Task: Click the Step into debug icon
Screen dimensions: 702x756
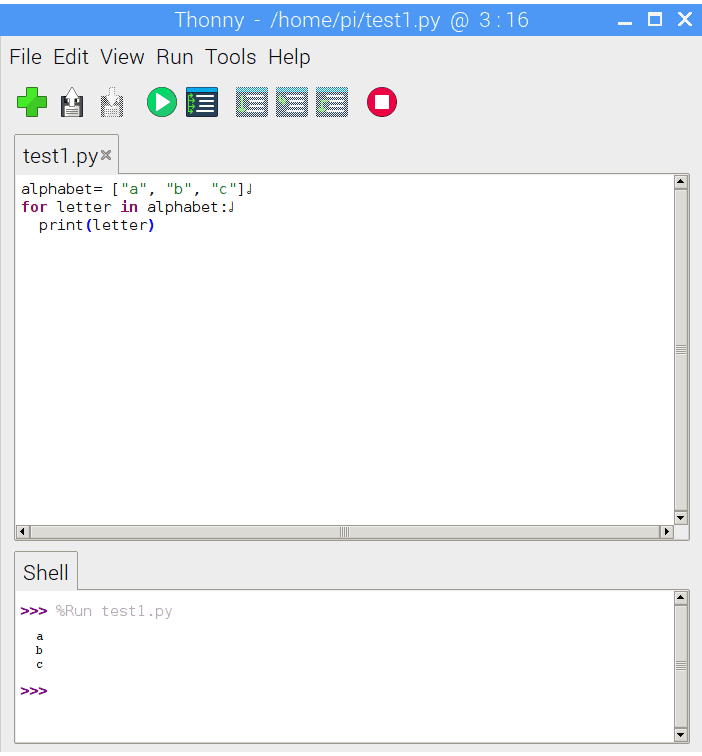Action: (292, 102)
